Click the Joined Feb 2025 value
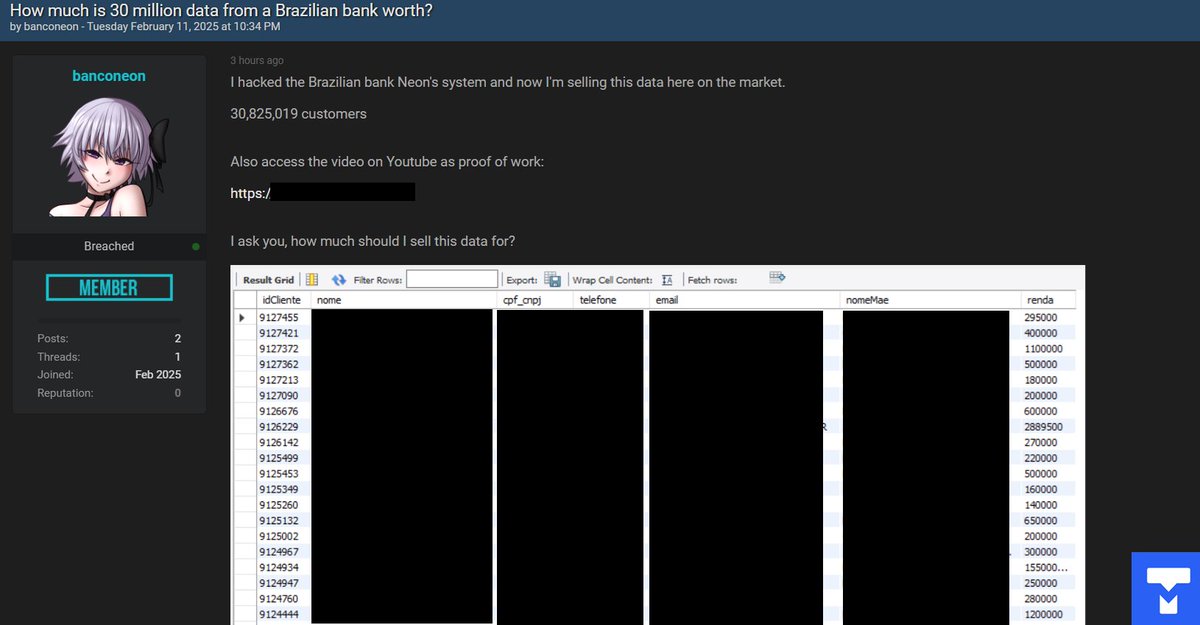The image size is (1200, 625). pyautogui.click(x=158, y=375)
